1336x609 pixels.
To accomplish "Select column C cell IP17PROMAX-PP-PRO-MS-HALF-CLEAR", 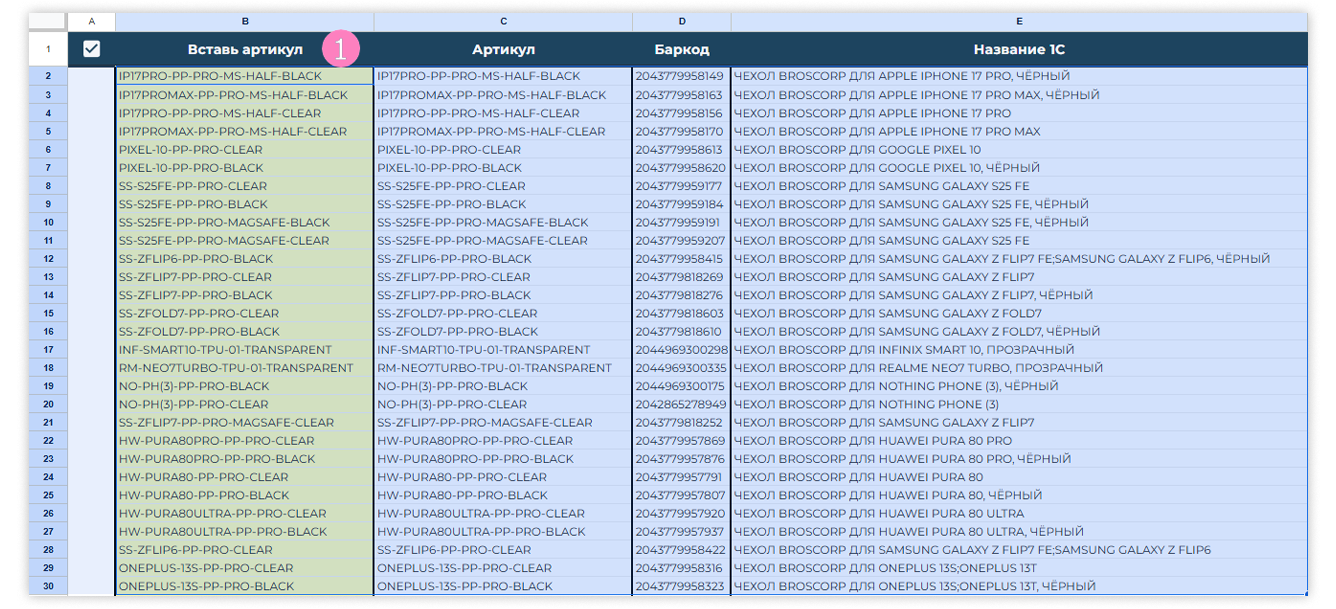I will (503, 131).
